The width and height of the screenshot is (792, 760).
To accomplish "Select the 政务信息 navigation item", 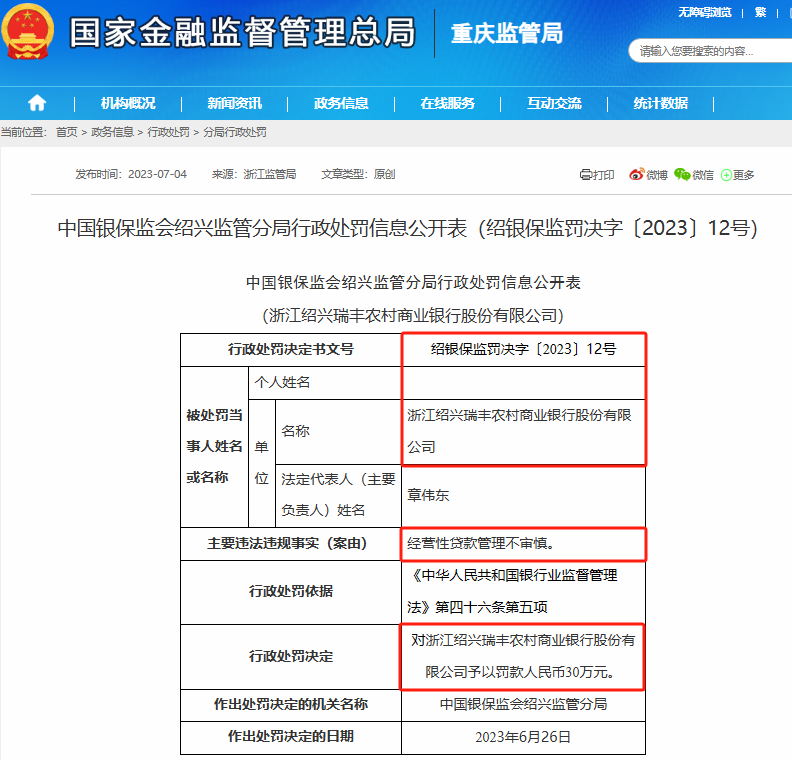I will click(341, 103).
